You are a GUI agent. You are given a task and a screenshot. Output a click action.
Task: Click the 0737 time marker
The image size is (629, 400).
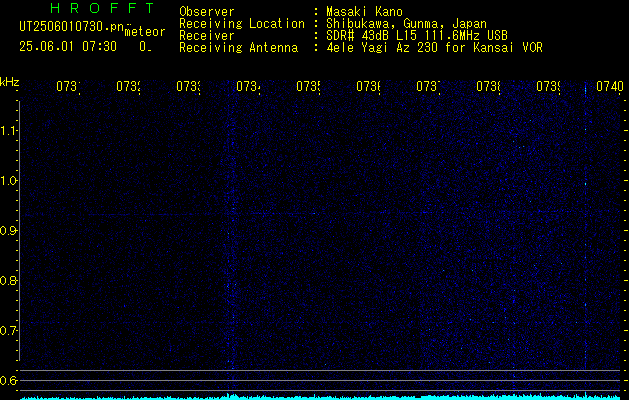428,86
